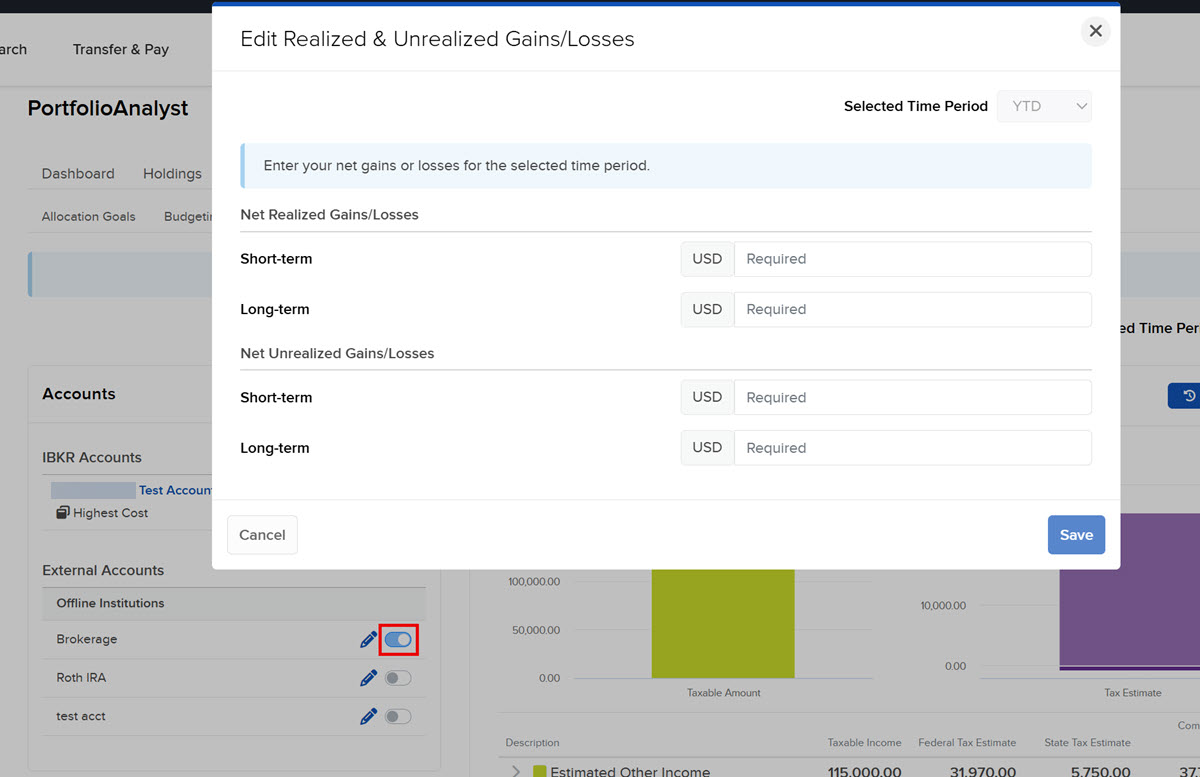Switch to the Holdings tab
Image resolution: width=1200 pixels, height=777 pixels.
tap(172, 173)
